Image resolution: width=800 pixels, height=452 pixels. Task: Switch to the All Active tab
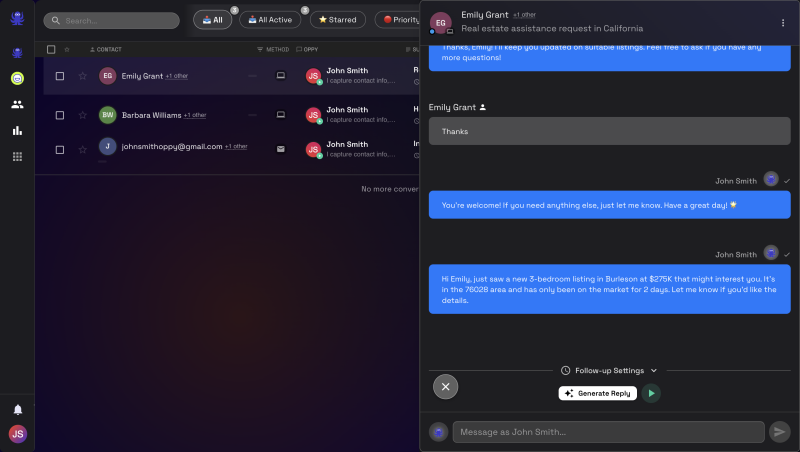[270, 20]
